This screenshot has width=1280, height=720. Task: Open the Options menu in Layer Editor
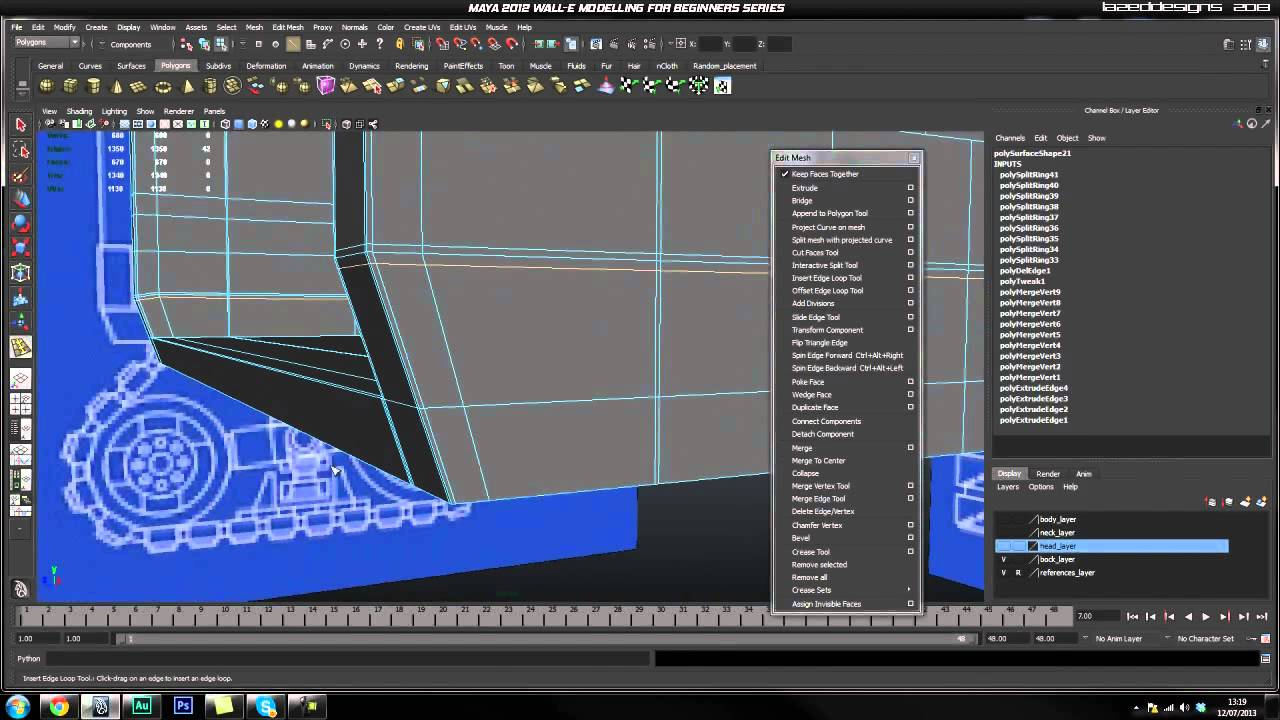click(x=1041, y=487)
